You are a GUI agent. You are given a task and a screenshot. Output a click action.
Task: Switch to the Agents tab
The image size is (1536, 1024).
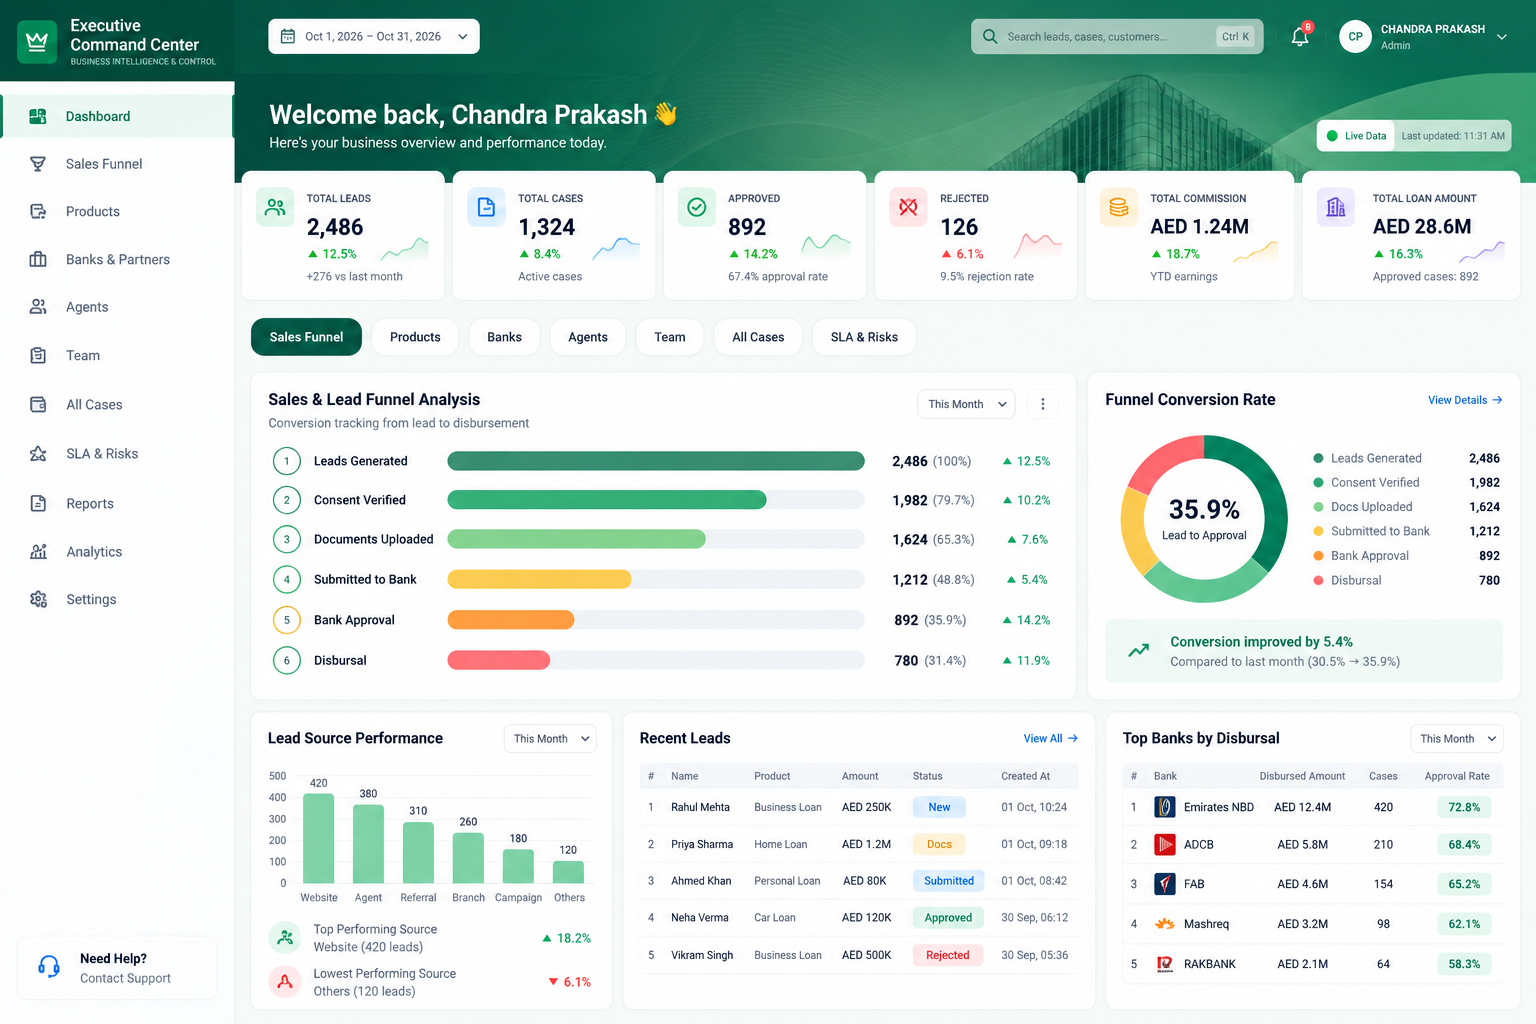(x=588, y=337)
